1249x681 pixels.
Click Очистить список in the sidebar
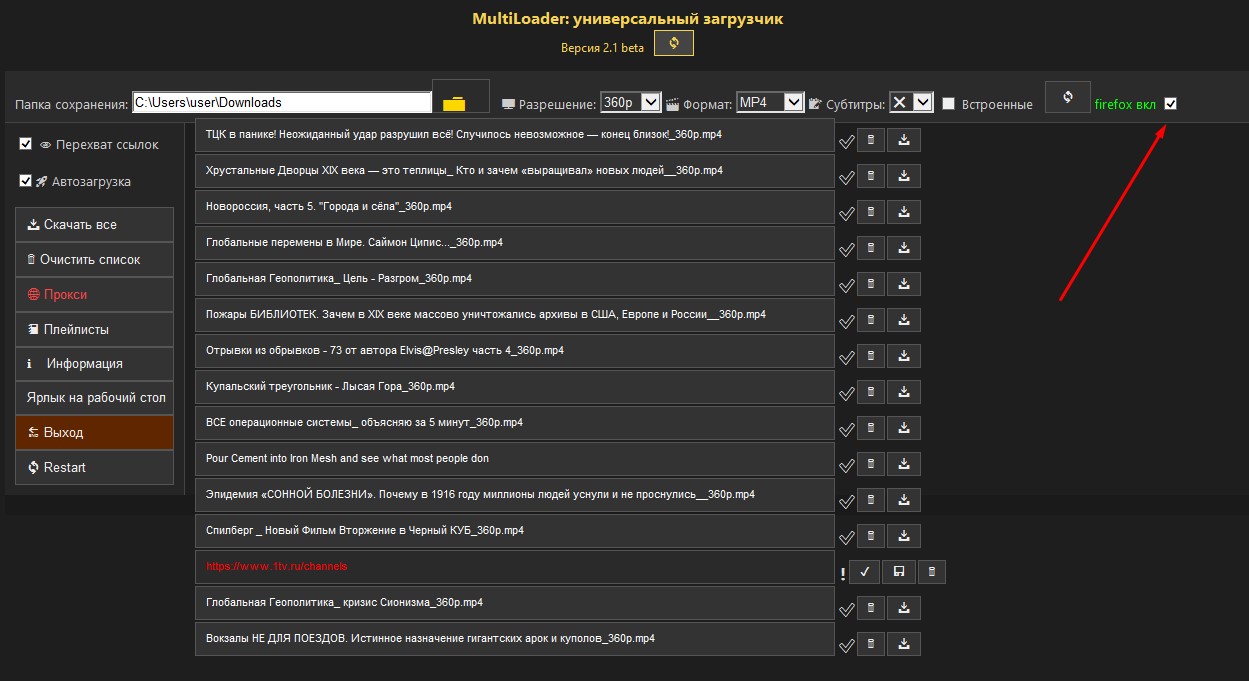tap(95, 260)
